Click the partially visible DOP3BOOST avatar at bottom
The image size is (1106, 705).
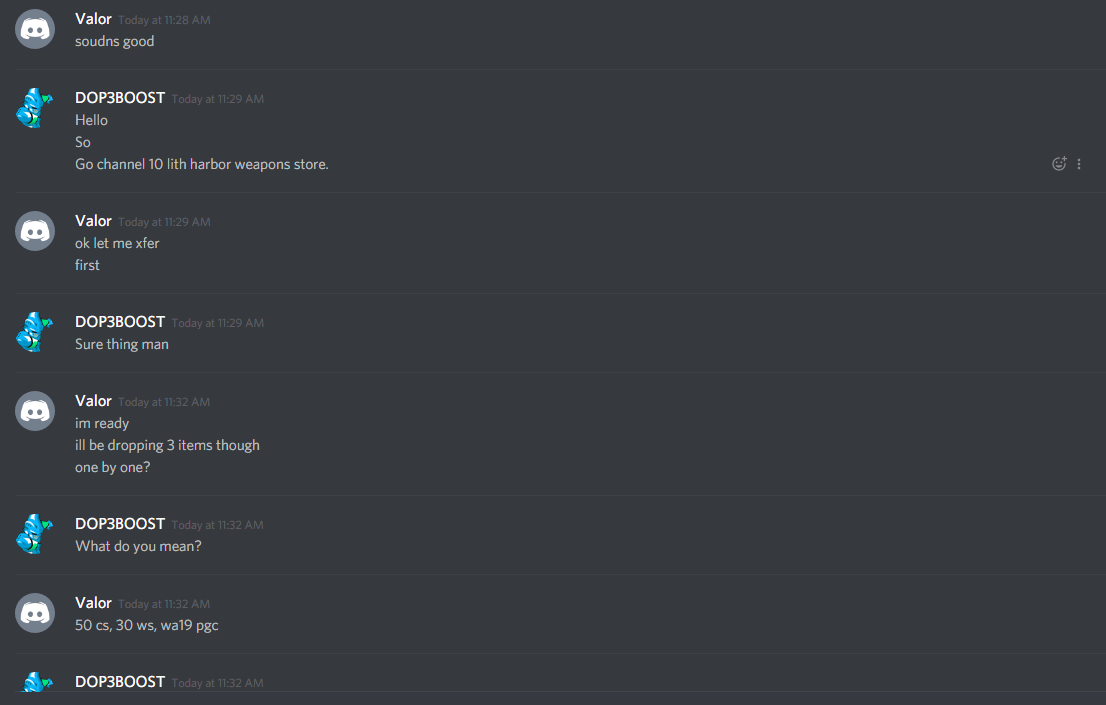(37, 682)
